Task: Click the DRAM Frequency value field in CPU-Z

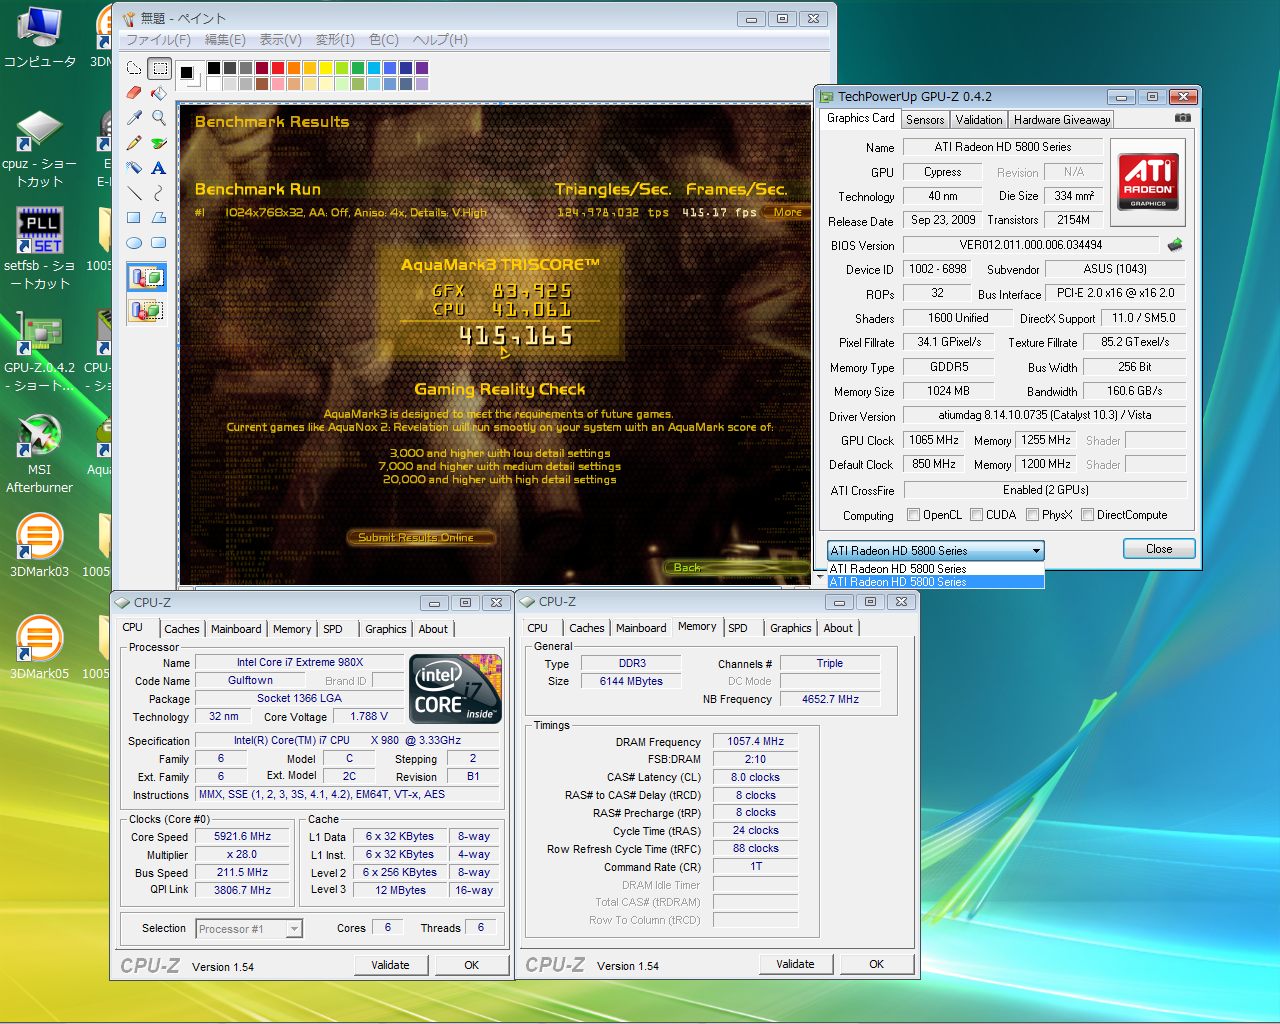Action: click(x=755, y=741)
